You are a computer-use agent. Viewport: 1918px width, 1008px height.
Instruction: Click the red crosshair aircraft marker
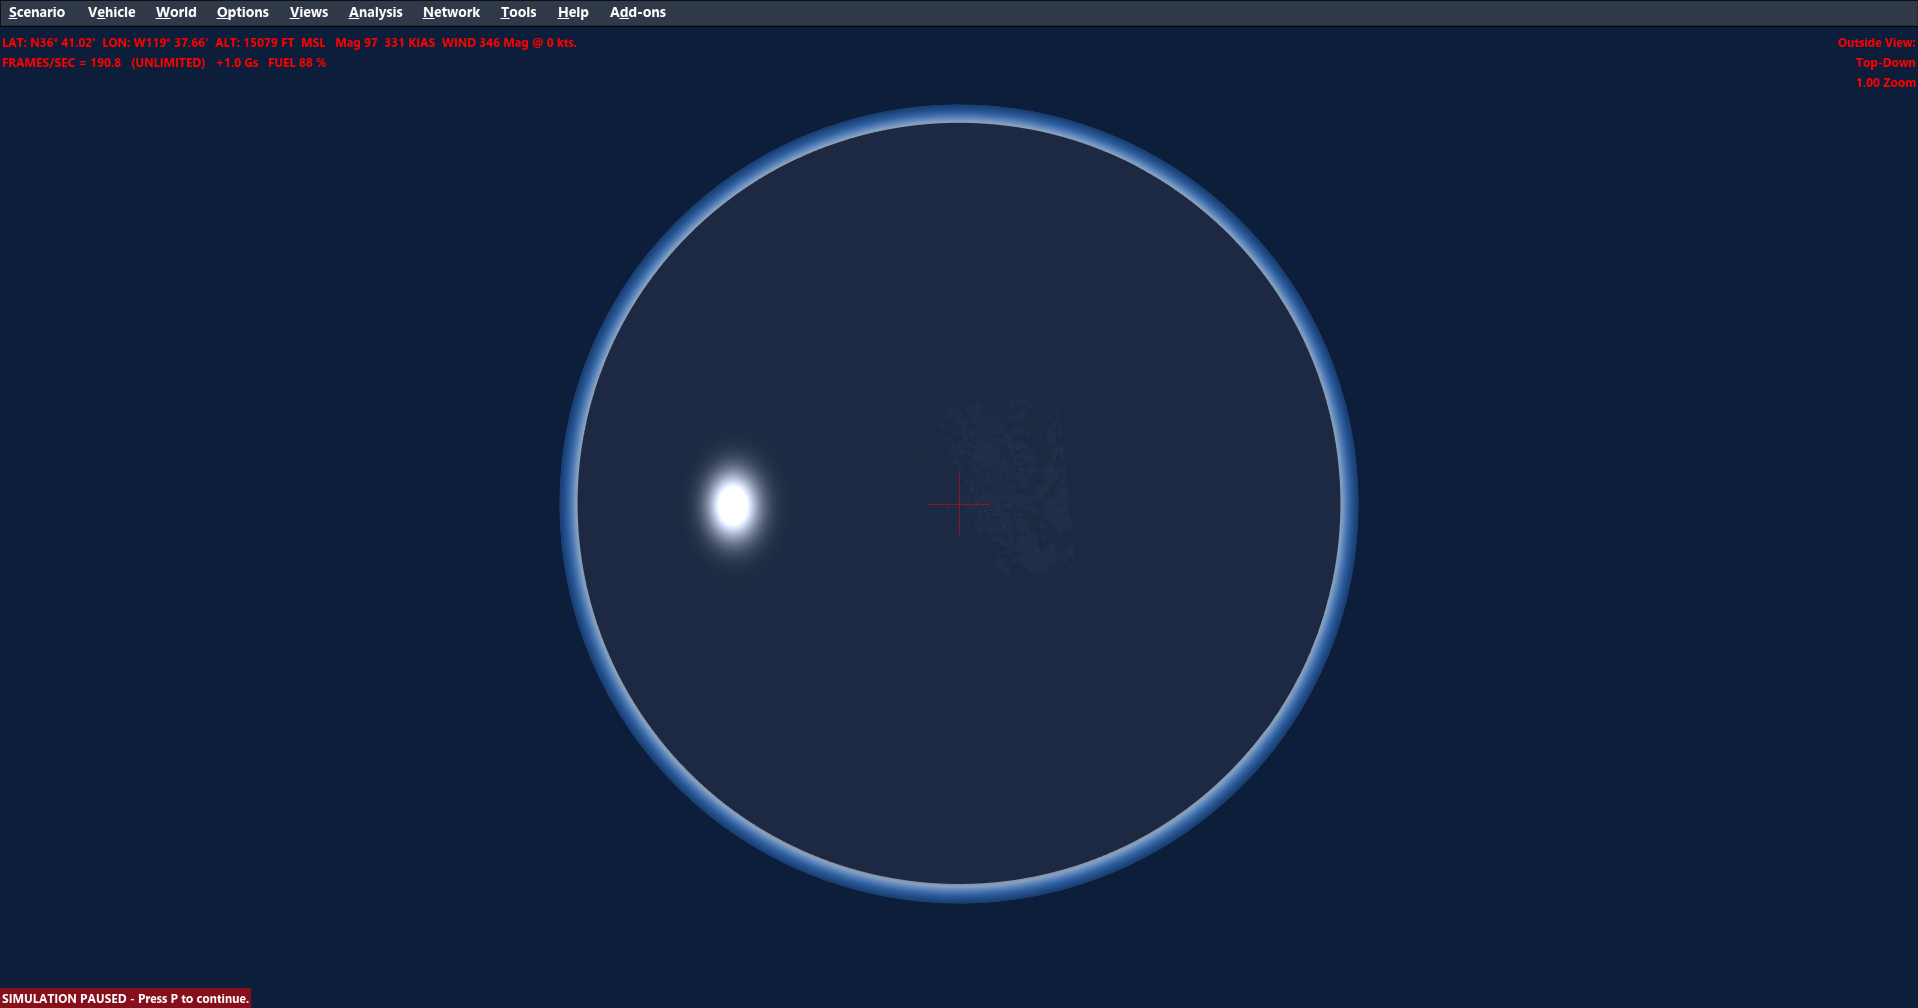tap(959, 504)
